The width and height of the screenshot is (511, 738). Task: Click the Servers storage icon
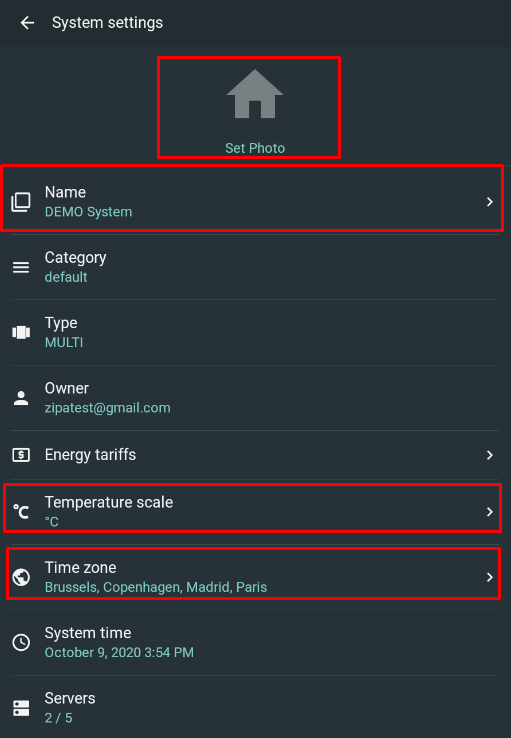click(x=21, y=708)
